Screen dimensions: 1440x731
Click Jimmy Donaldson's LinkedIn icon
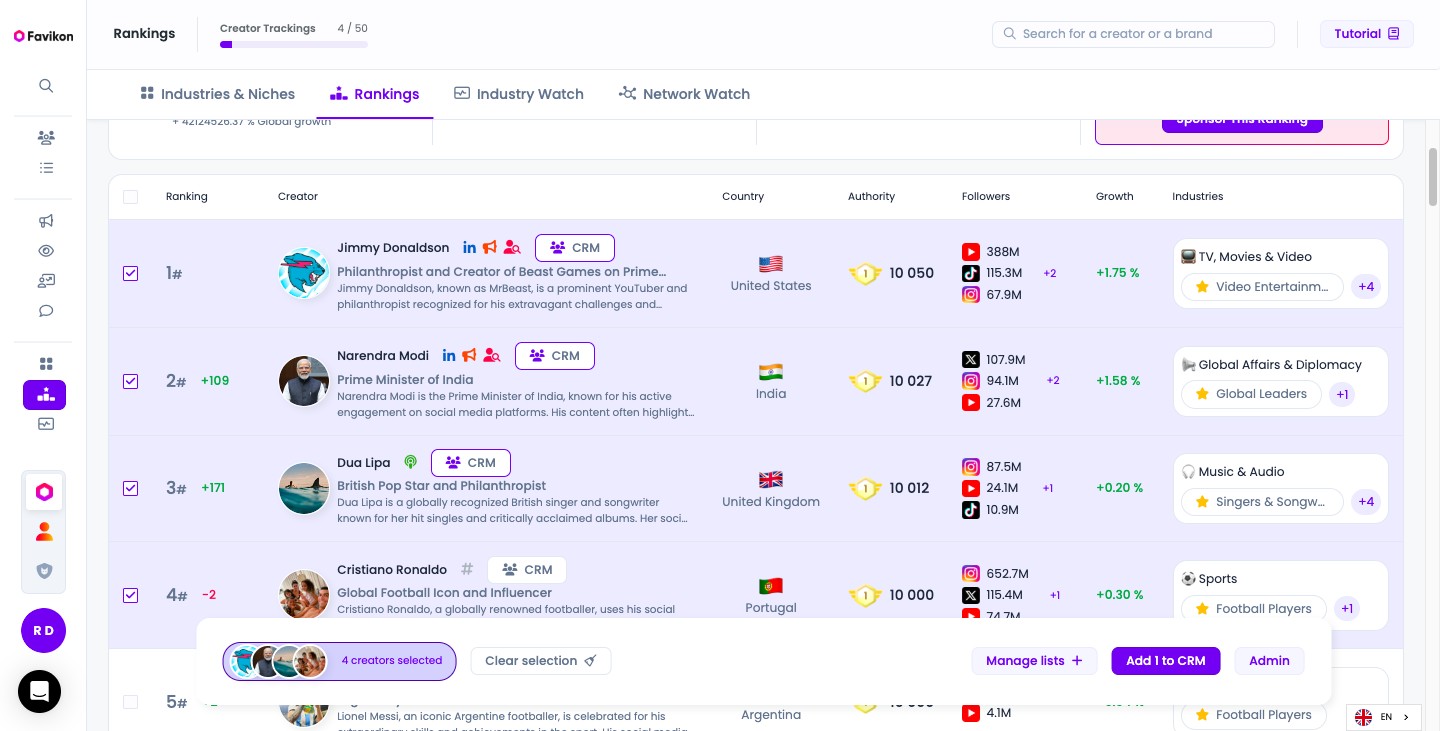tap(470, 247)
